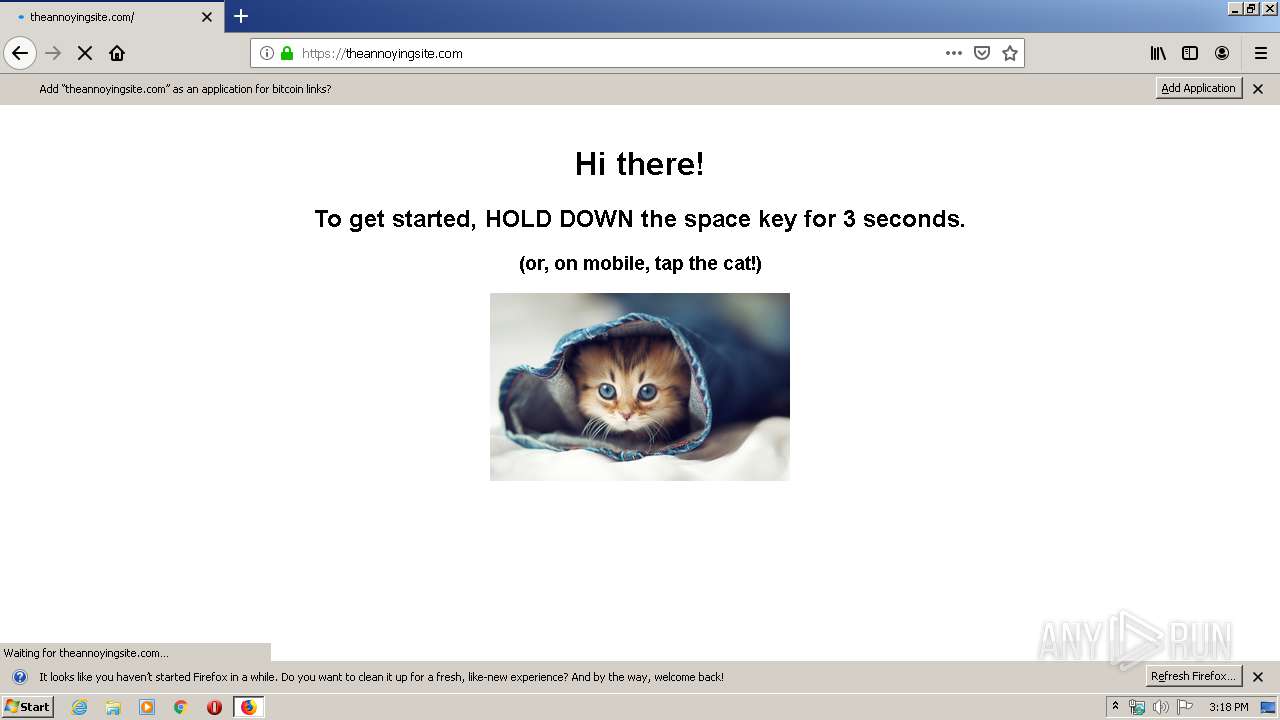Image resolution: width=1280 pixels, height=720 pixels.
Task: Open Firefox Account profile icon
Action: click(x=1222, y=53)
